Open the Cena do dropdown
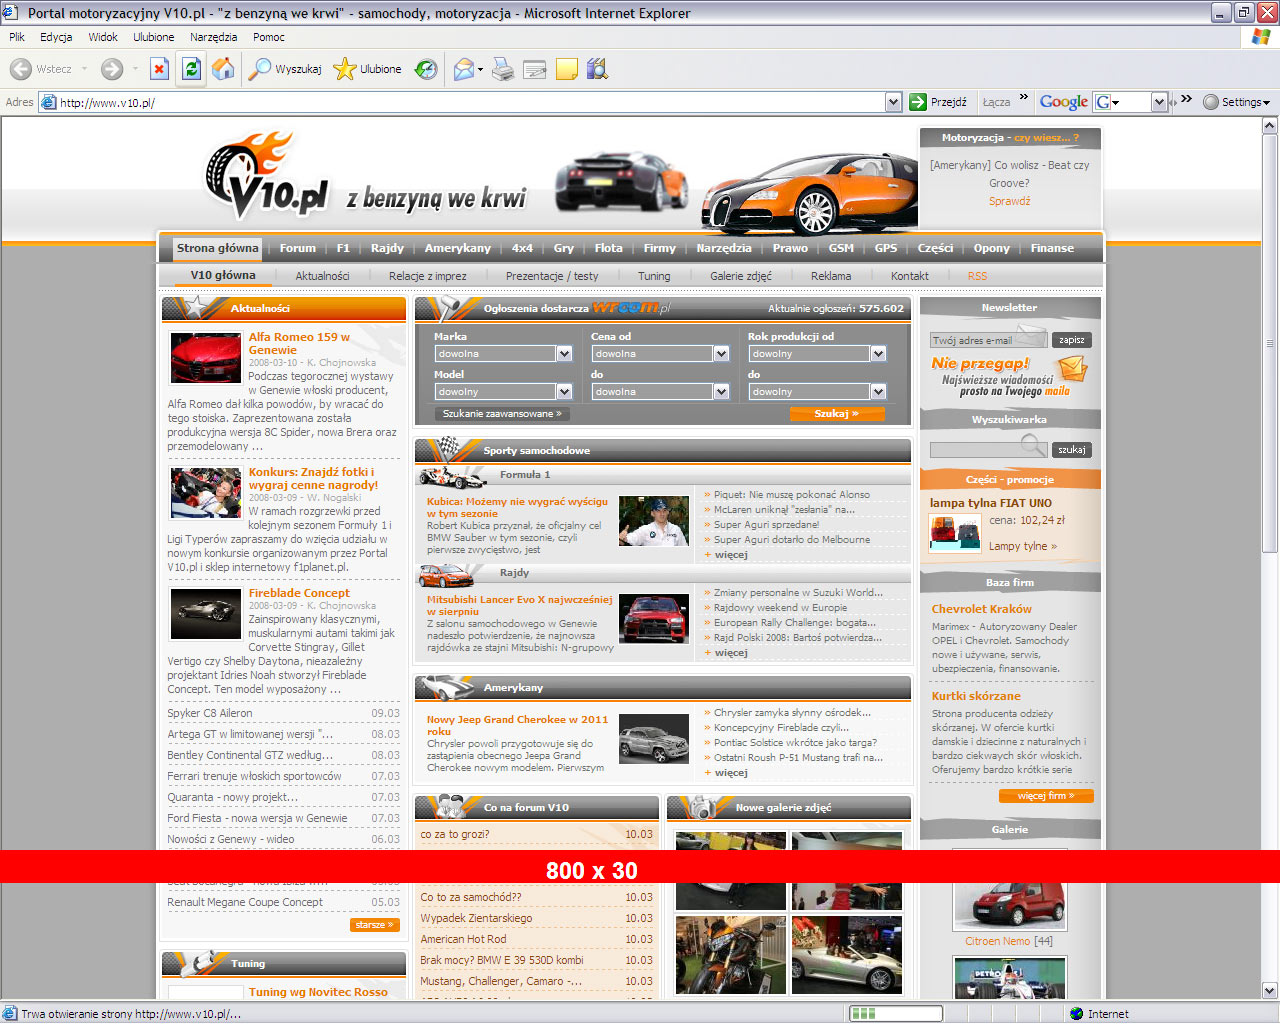1280x1024 pixels. pyautogui.click(x=721, y=392)
